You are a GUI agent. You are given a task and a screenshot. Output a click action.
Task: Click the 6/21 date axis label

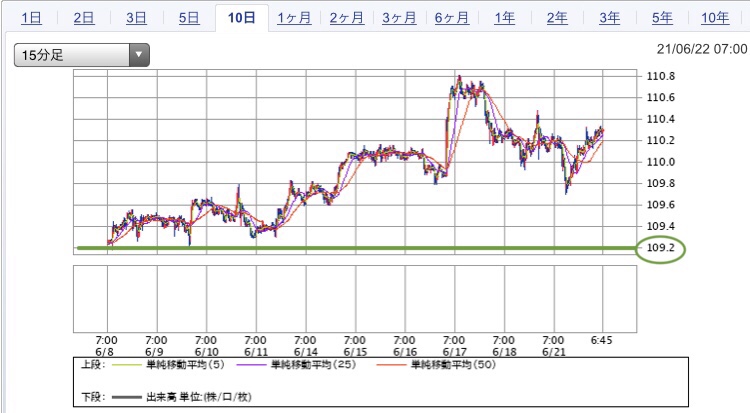(554, 352)
